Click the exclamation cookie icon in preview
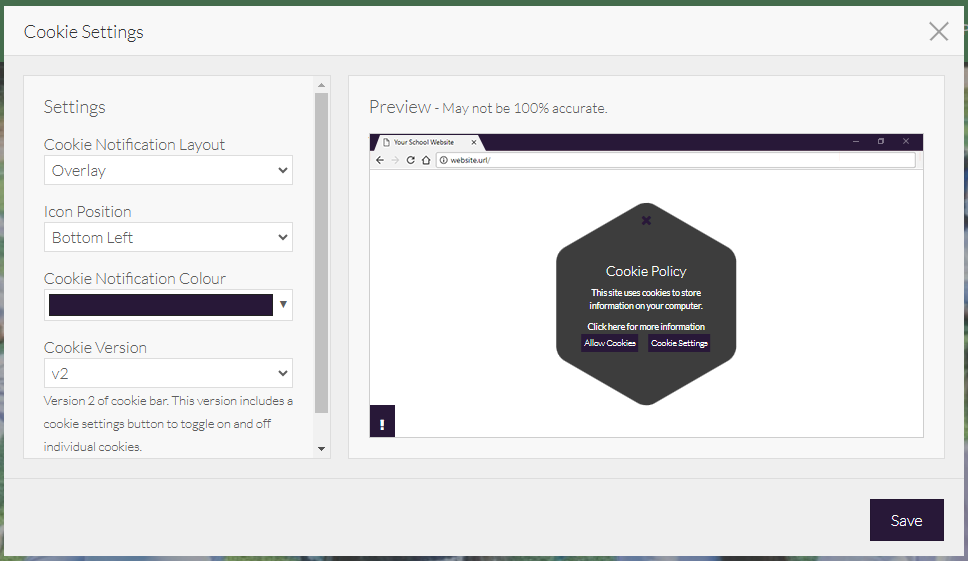 (x=382, y=424)
